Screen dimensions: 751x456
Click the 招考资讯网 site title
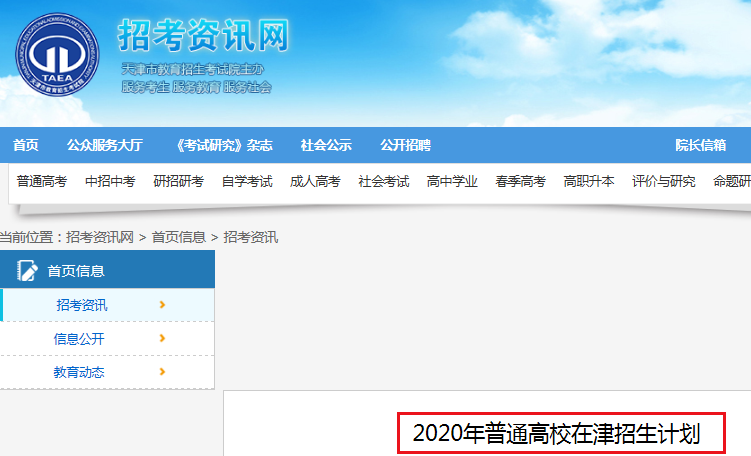click(204, 35)
